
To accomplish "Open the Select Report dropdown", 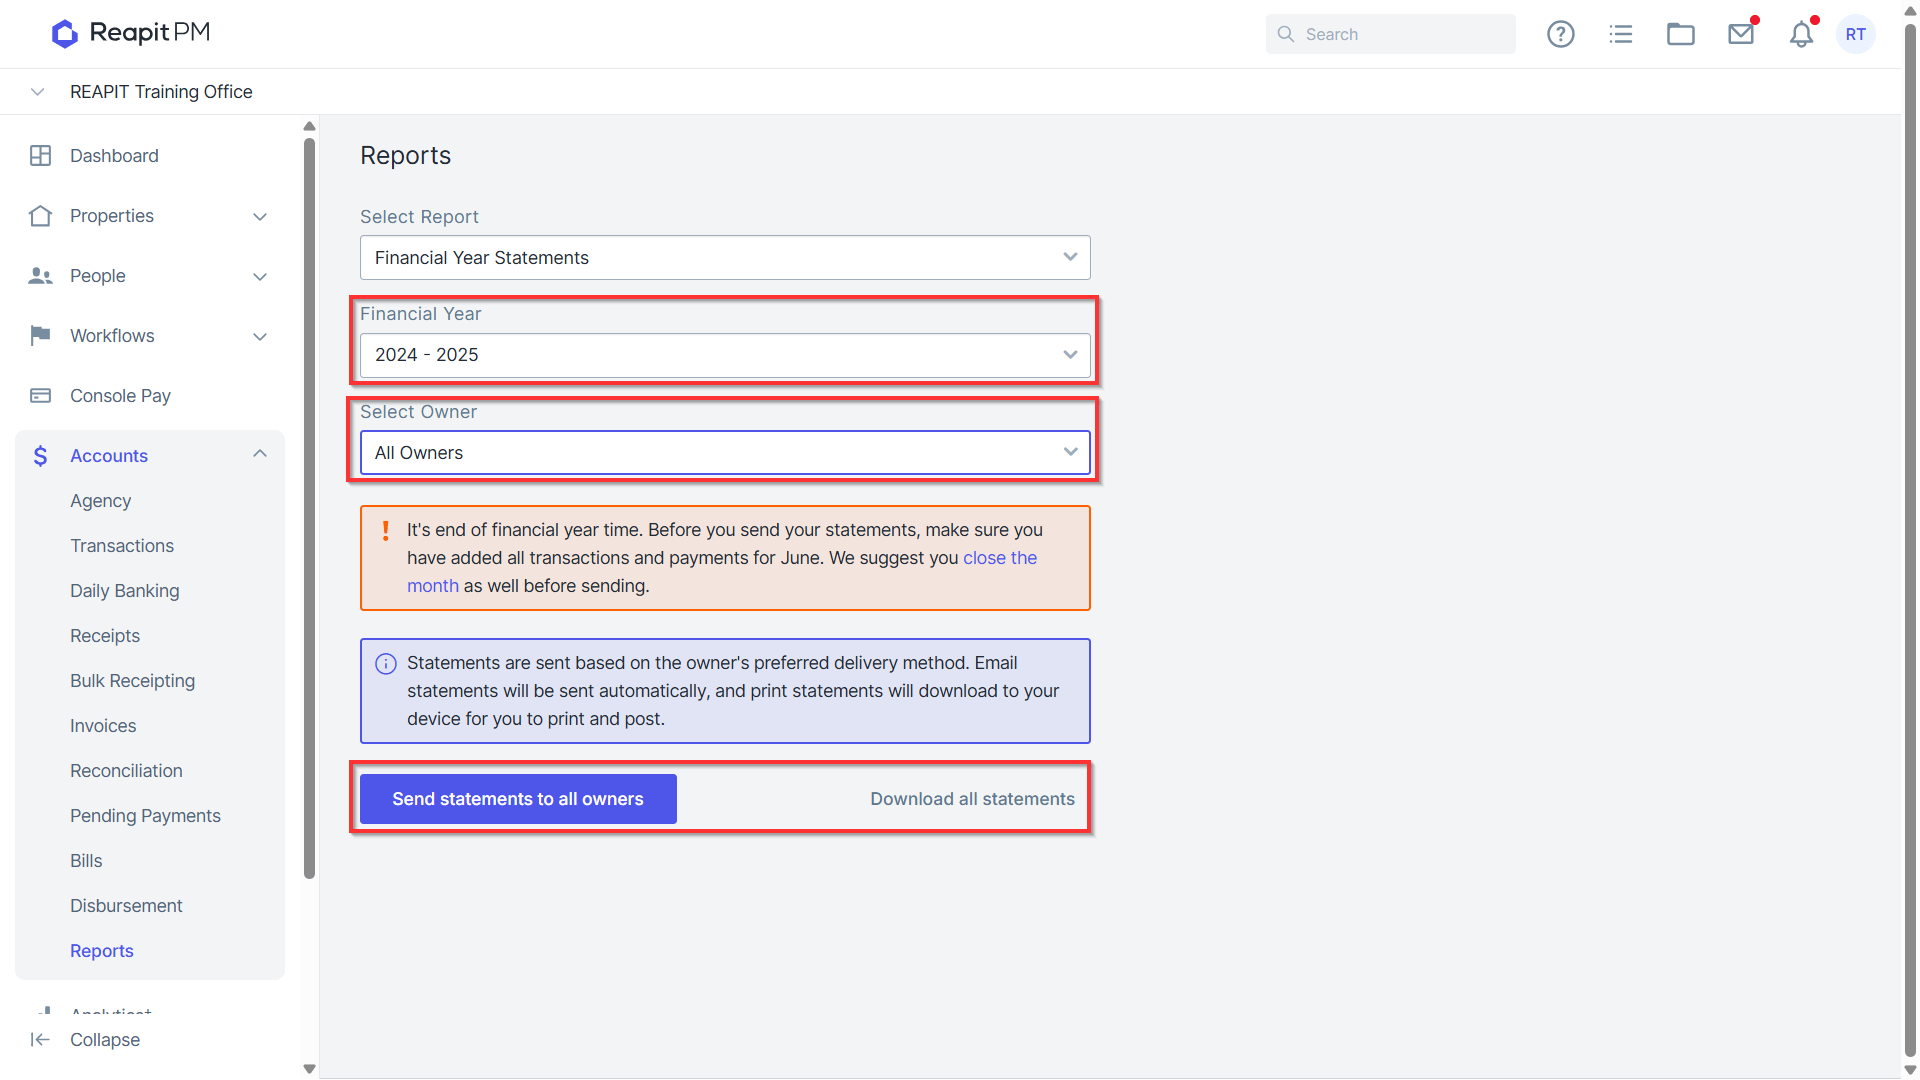I will pos(725,258).
